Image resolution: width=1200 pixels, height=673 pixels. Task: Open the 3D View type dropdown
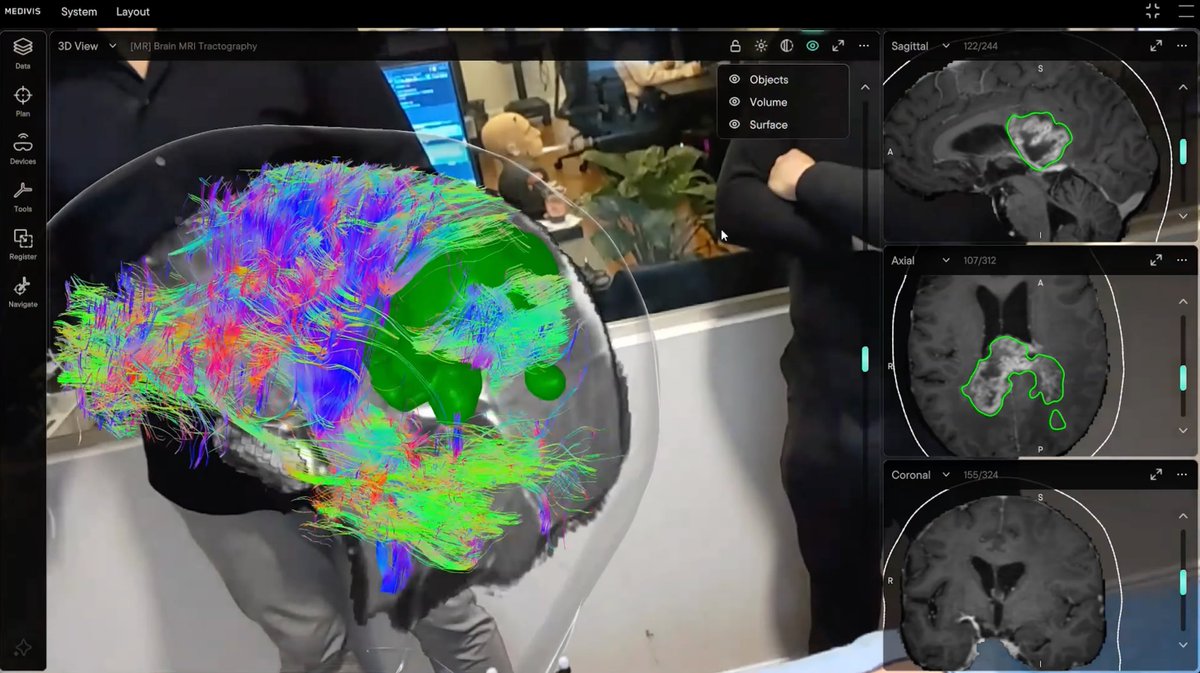click(87, 46)
